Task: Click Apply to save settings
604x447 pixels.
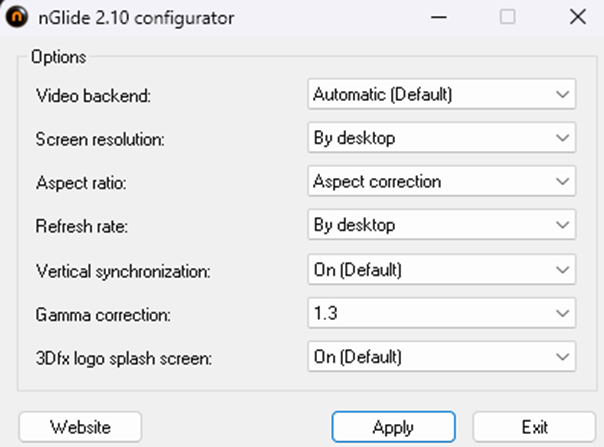Action: tap(393, 427)
